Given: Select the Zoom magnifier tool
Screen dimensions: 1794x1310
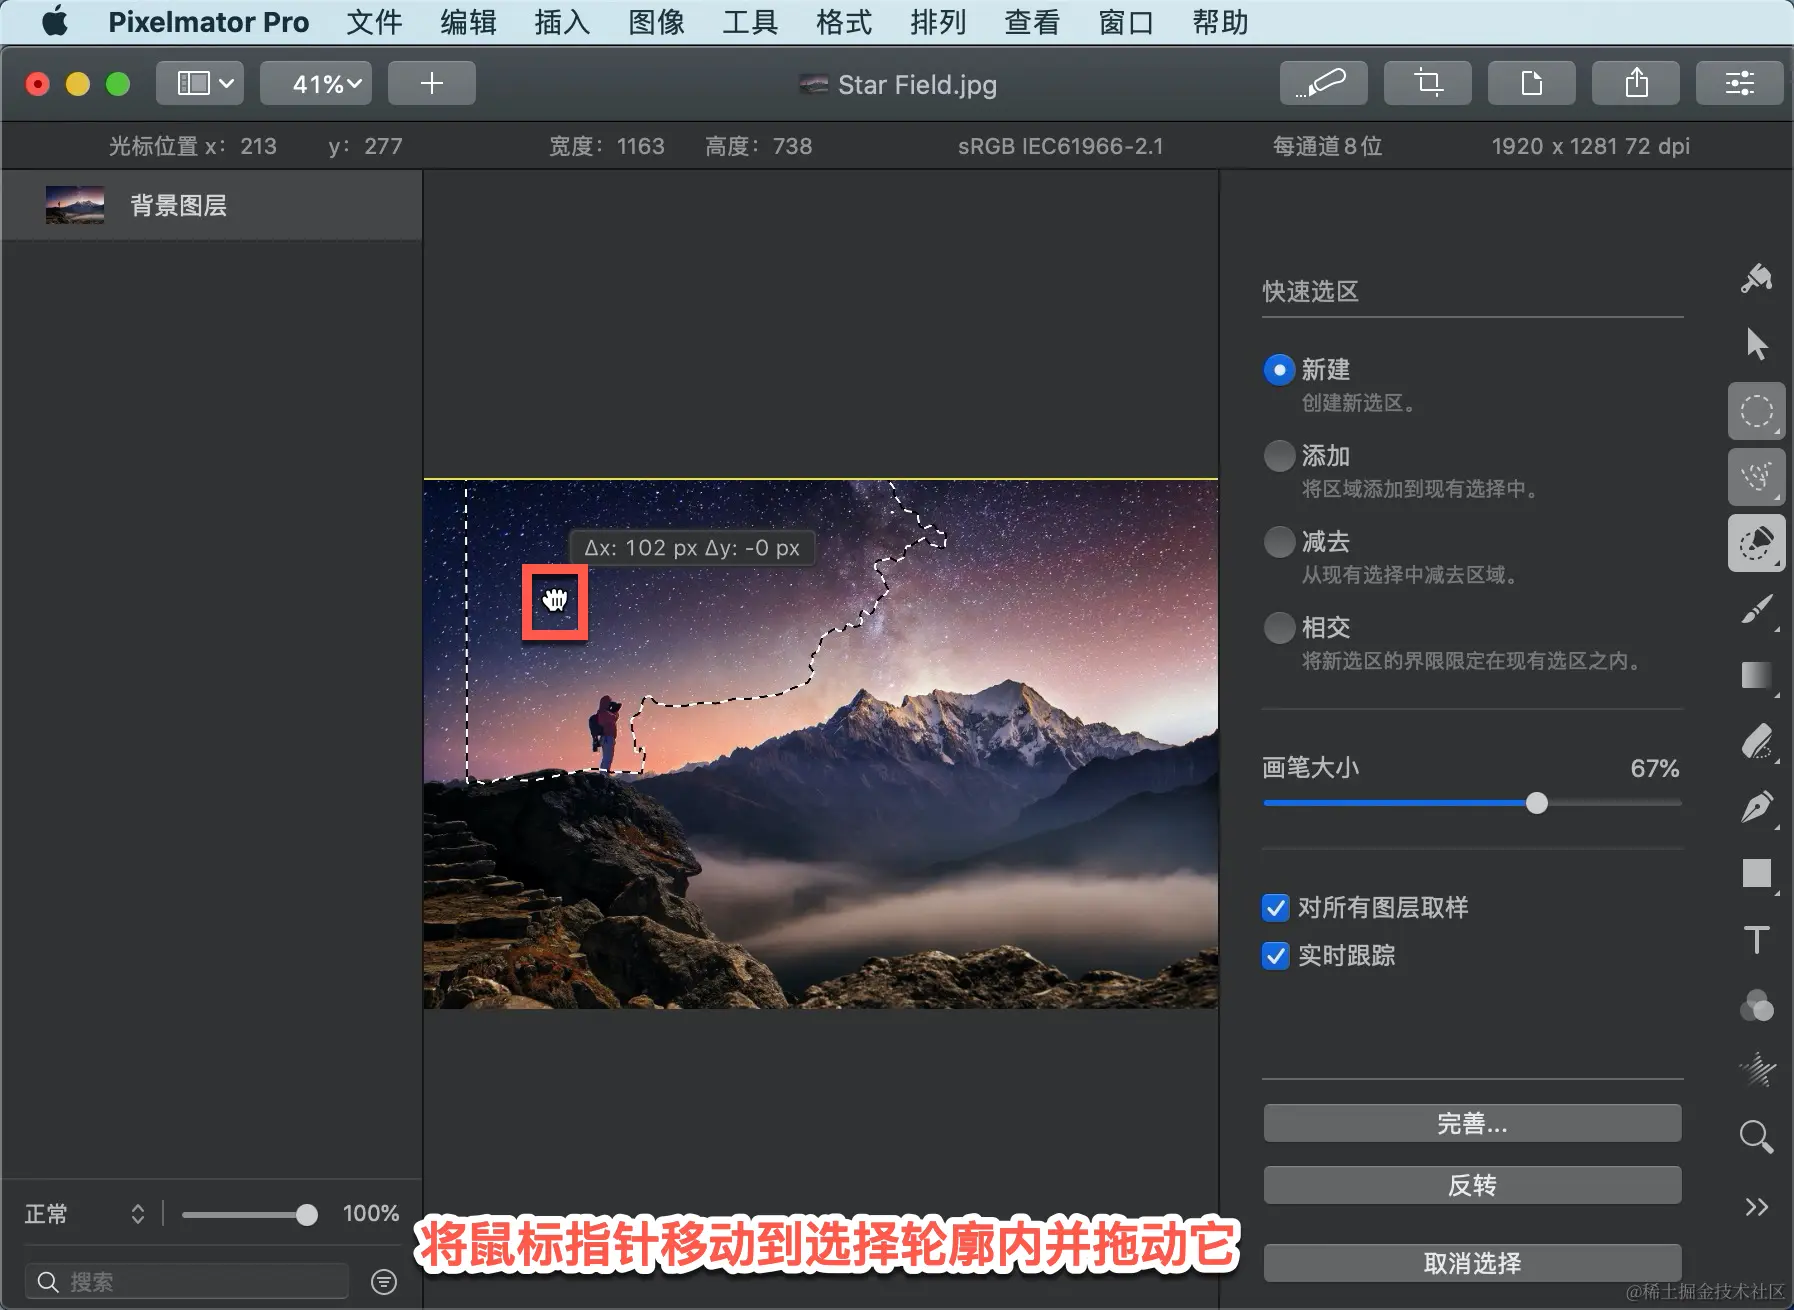Looking at the screenshot, I should (x=1756, y=1136).
